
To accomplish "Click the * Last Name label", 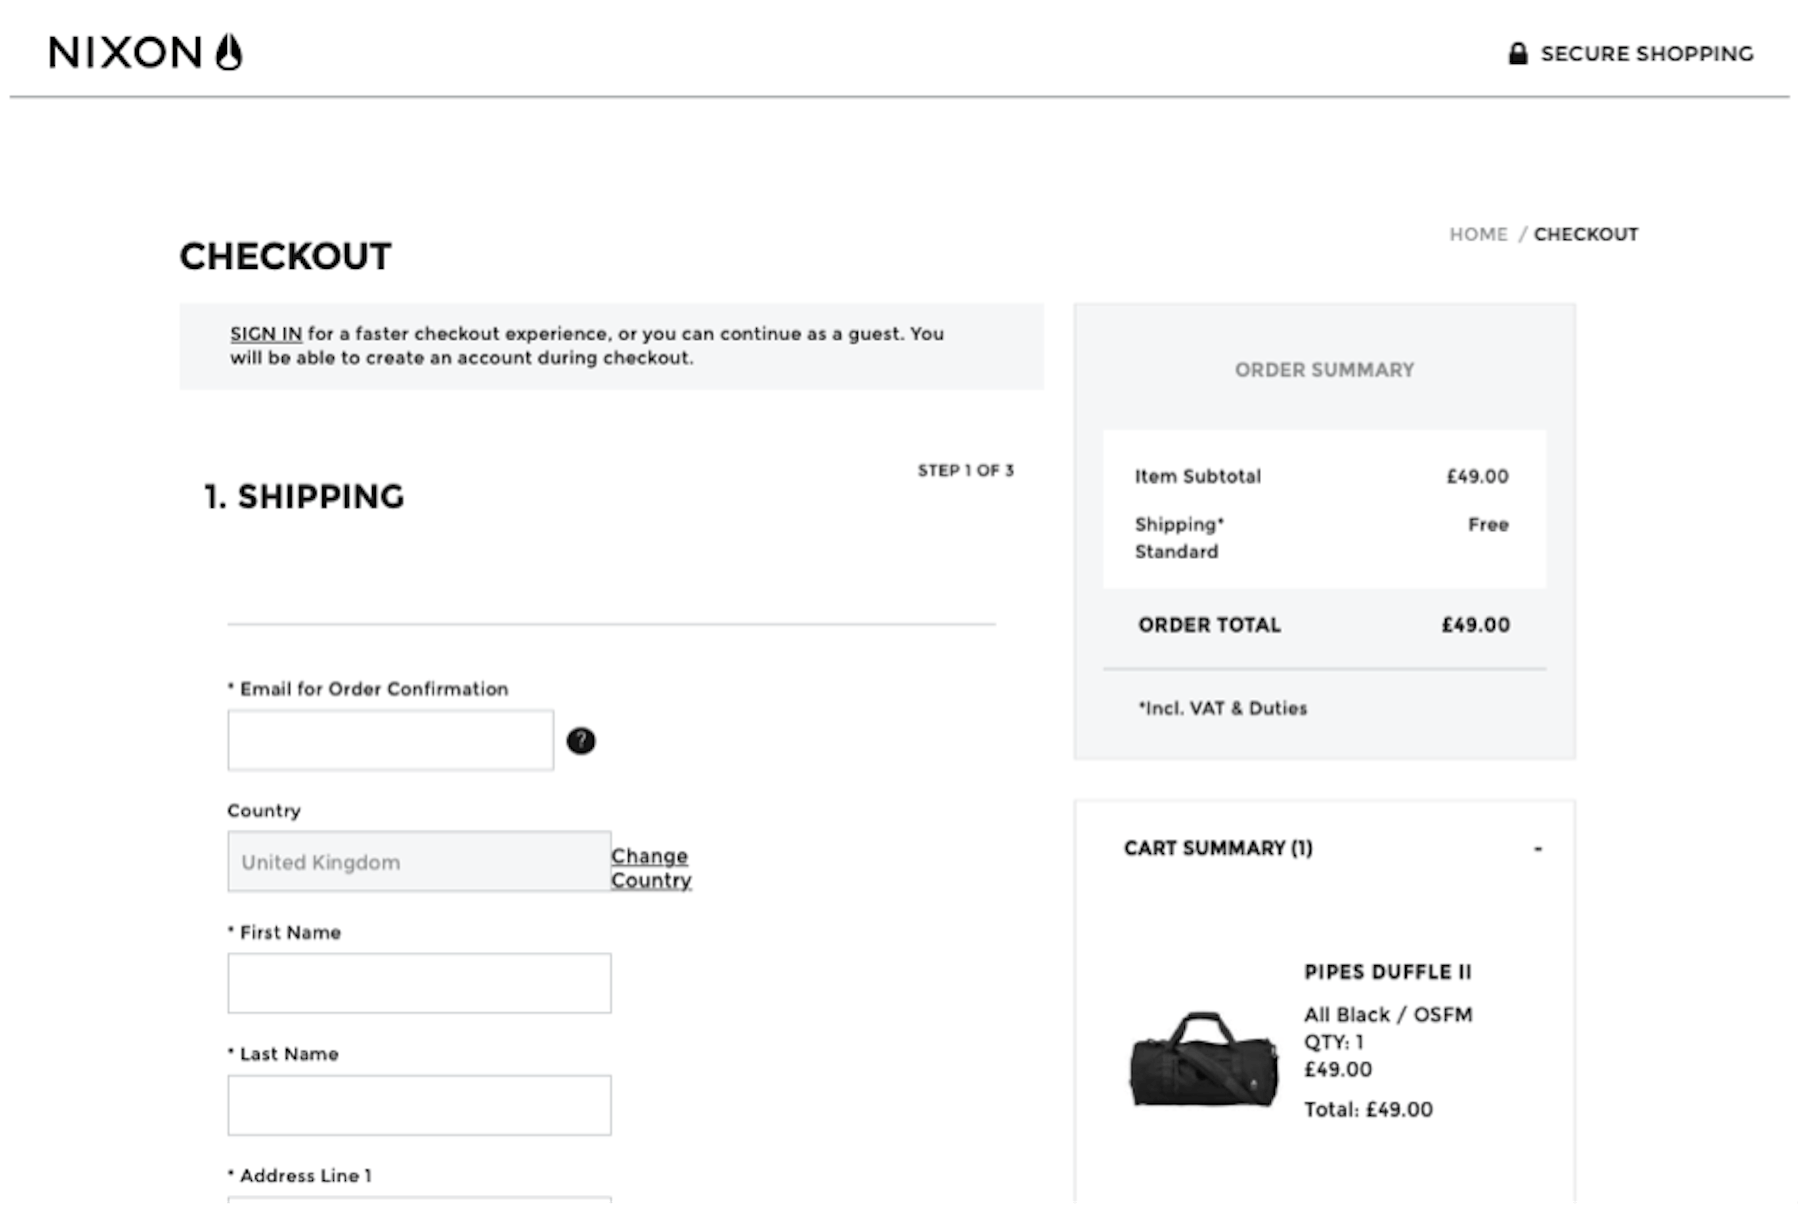I will coord(283,1054).
